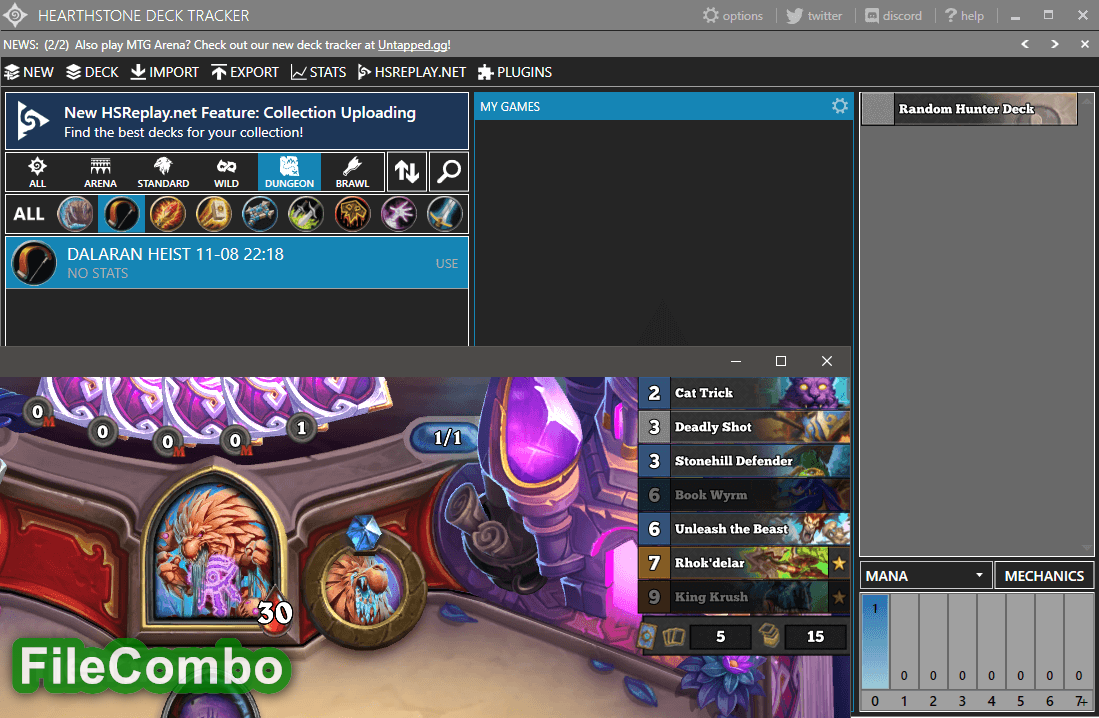Screen dimensions: 1099x718
Task: Filter decks by Shaman class icon
Action: (353, 214)
